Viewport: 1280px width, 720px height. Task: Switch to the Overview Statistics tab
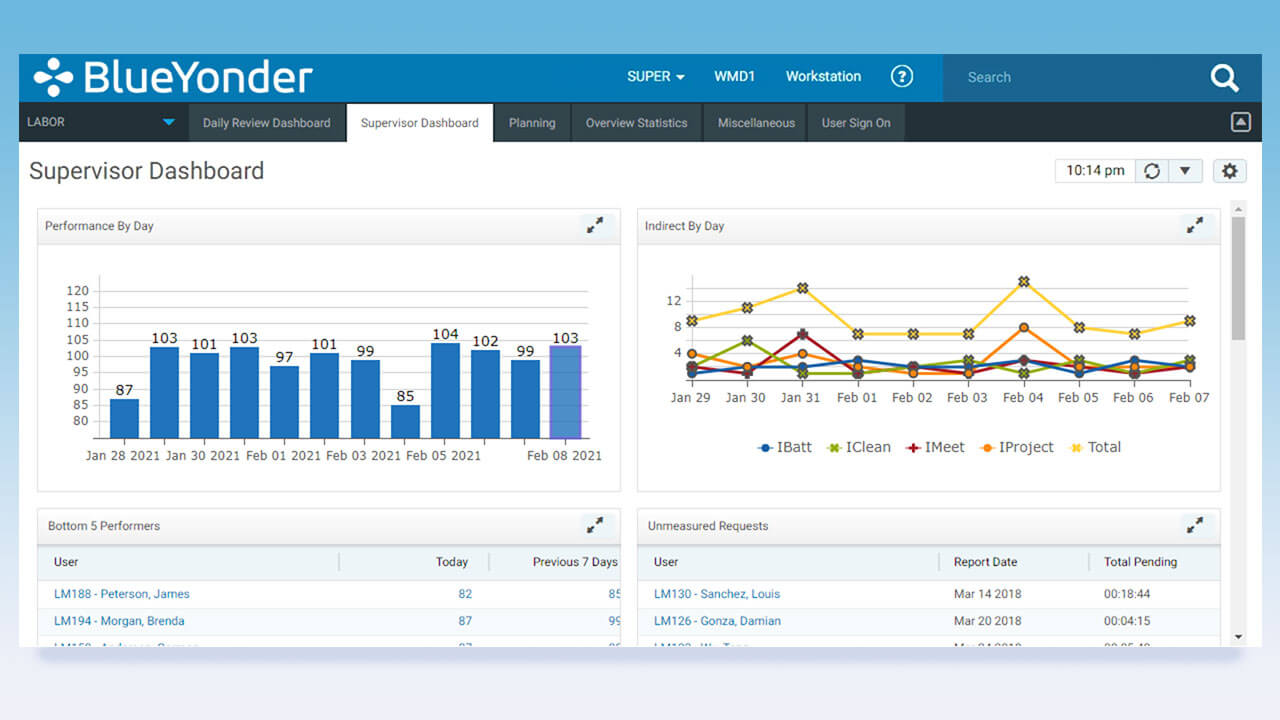point(636,123)
